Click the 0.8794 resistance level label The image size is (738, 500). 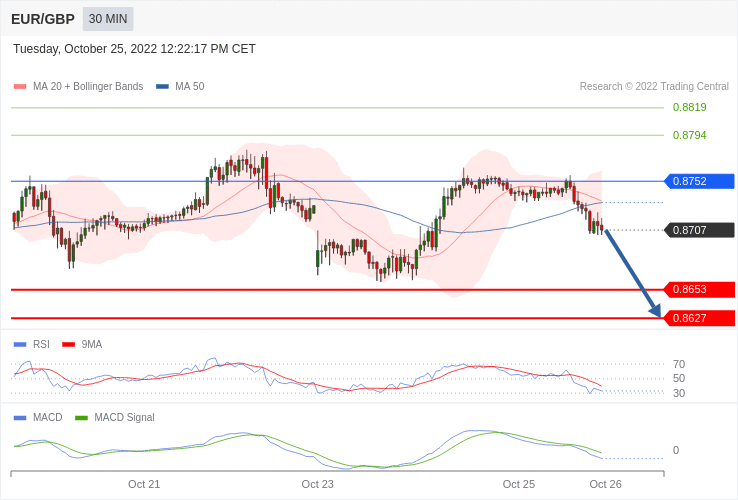click(690, 135)
